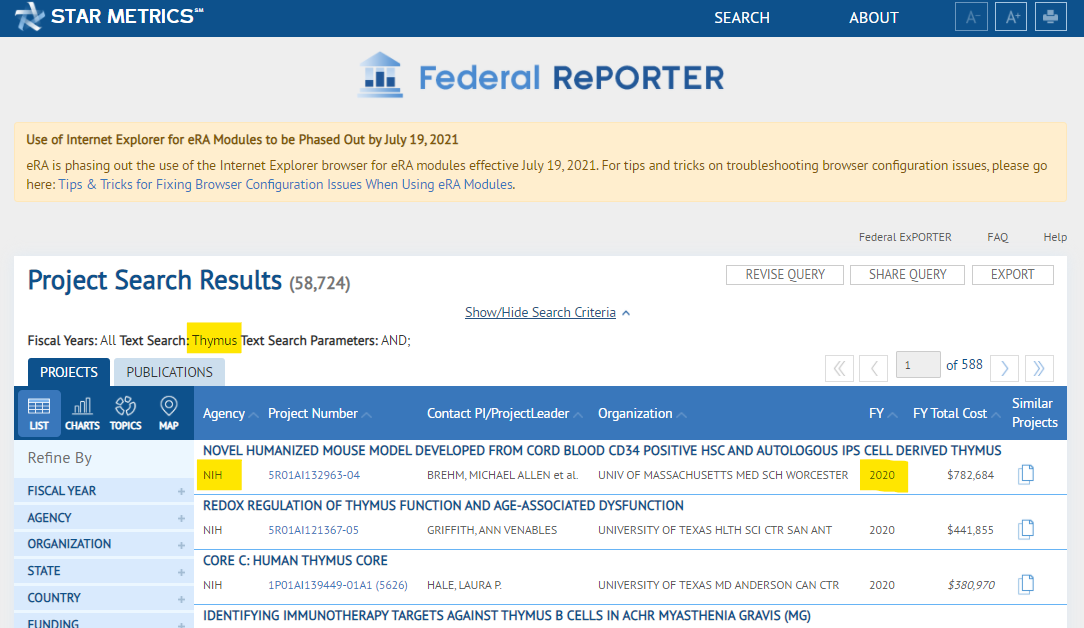Go to first results page icon

pos(839,368)
